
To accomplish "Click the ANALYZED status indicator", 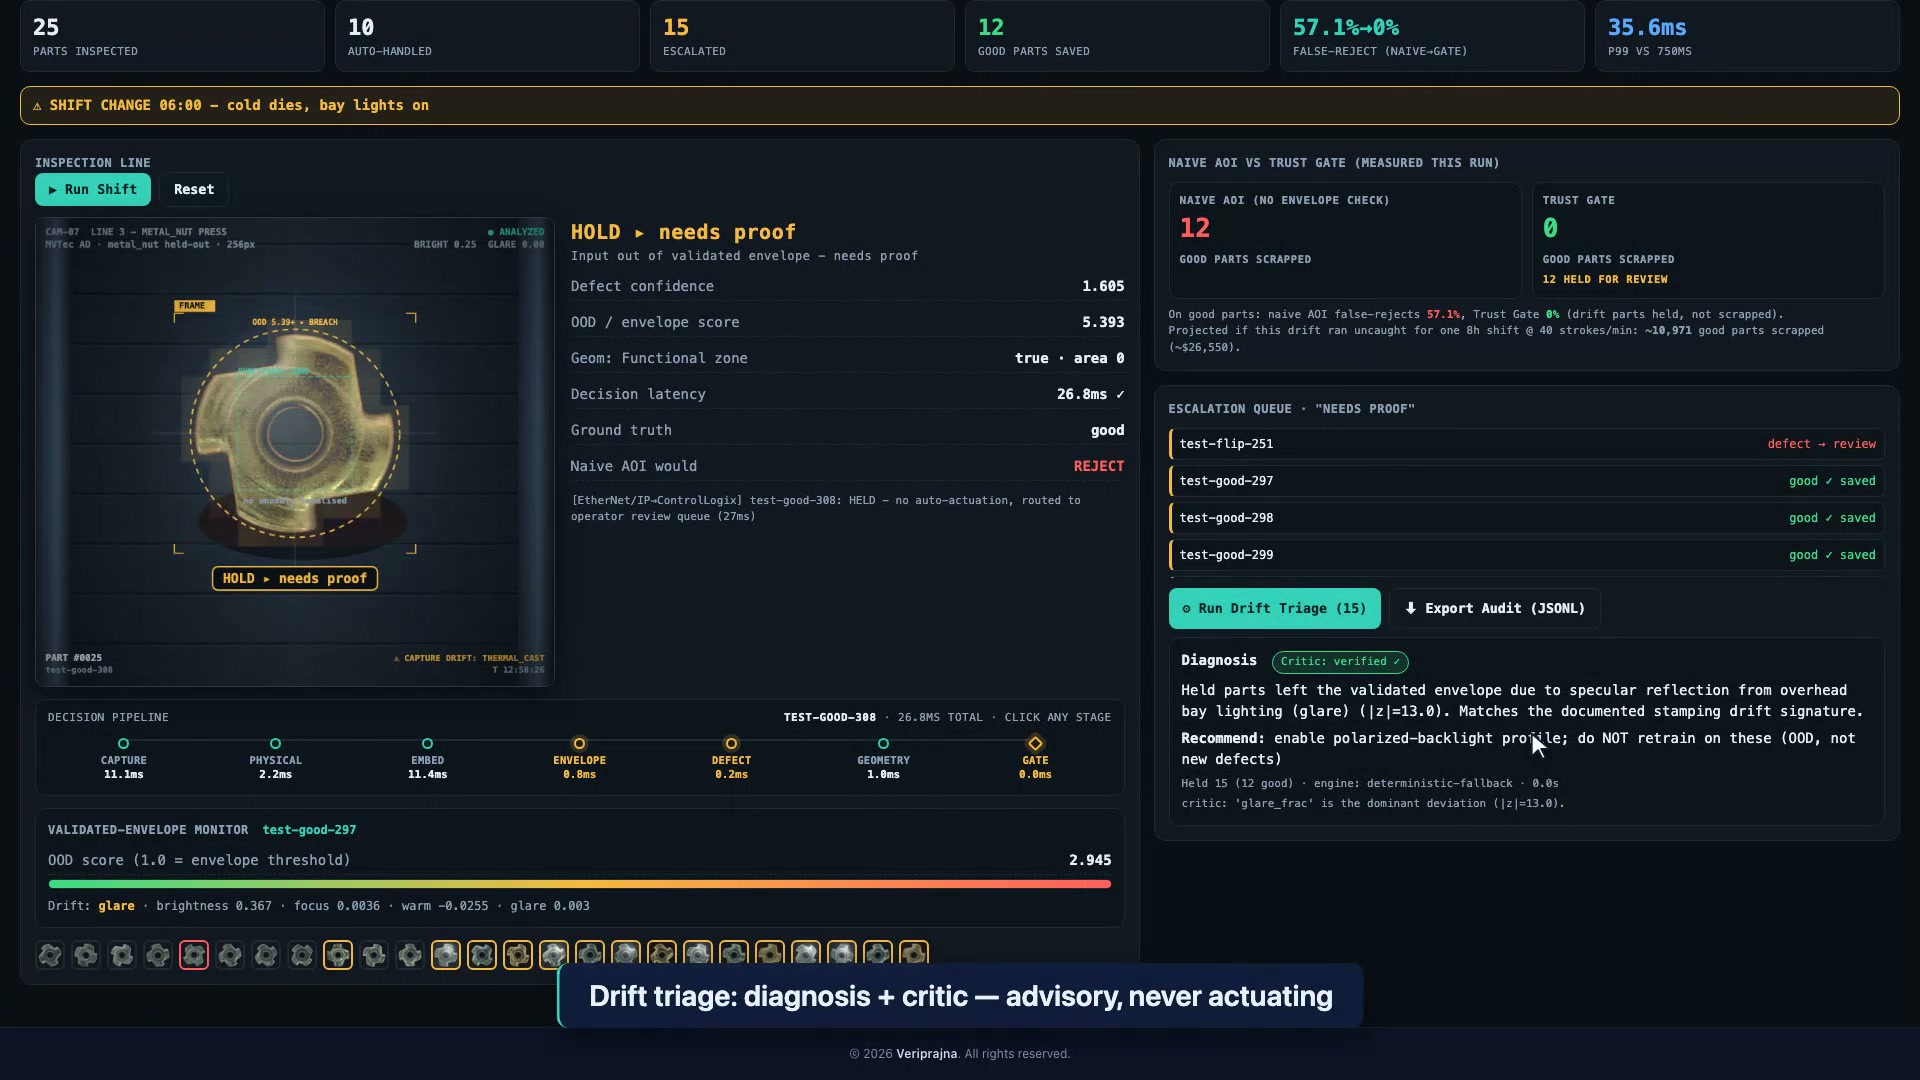I will pyautogui.click(x=516, y=232).
